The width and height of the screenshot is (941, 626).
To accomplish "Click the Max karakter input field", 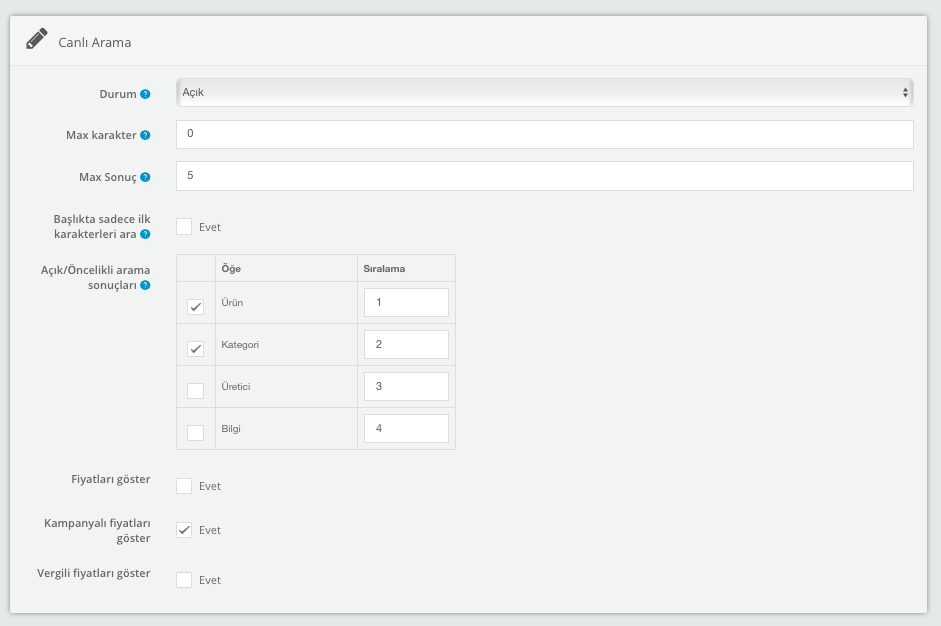I will [544, 134].
